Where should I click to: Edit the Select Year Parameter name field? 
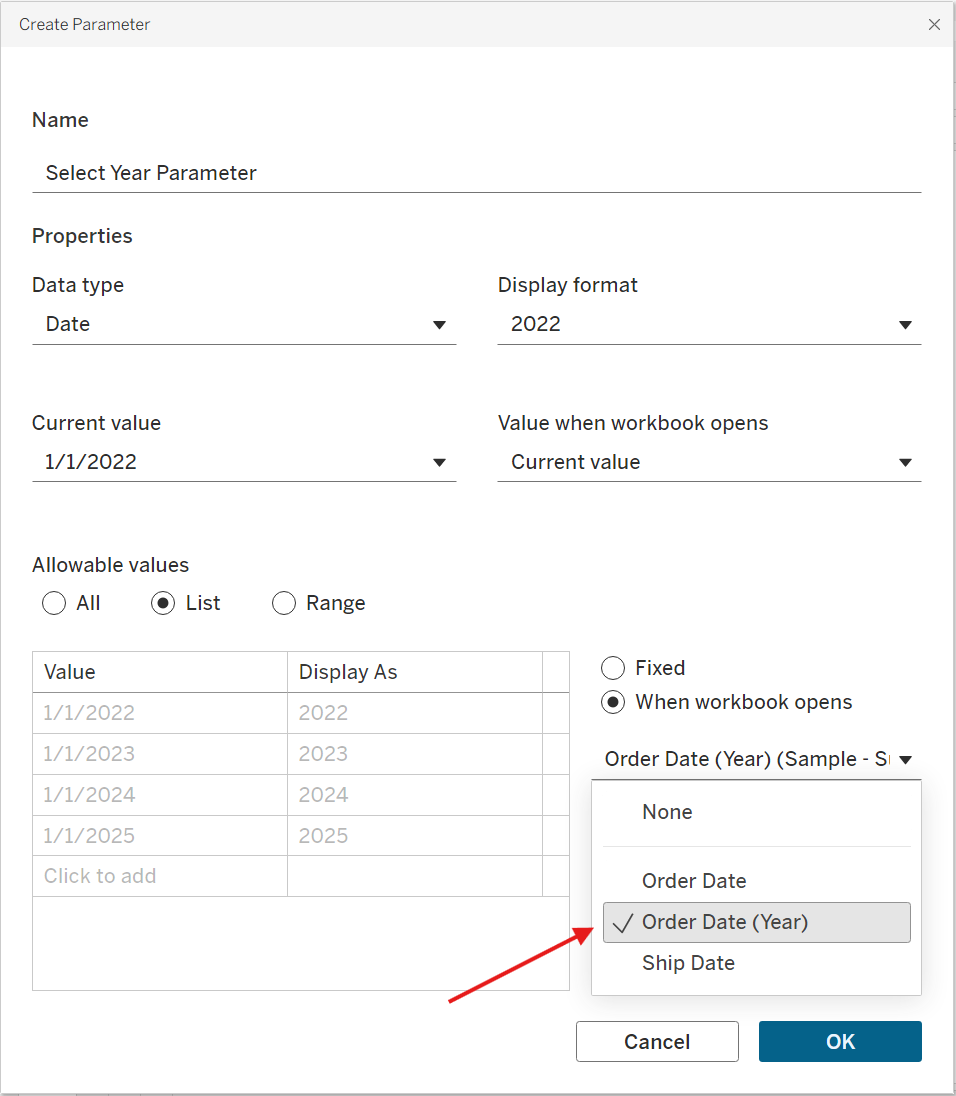pyautogui.click(x=476, y=173)
